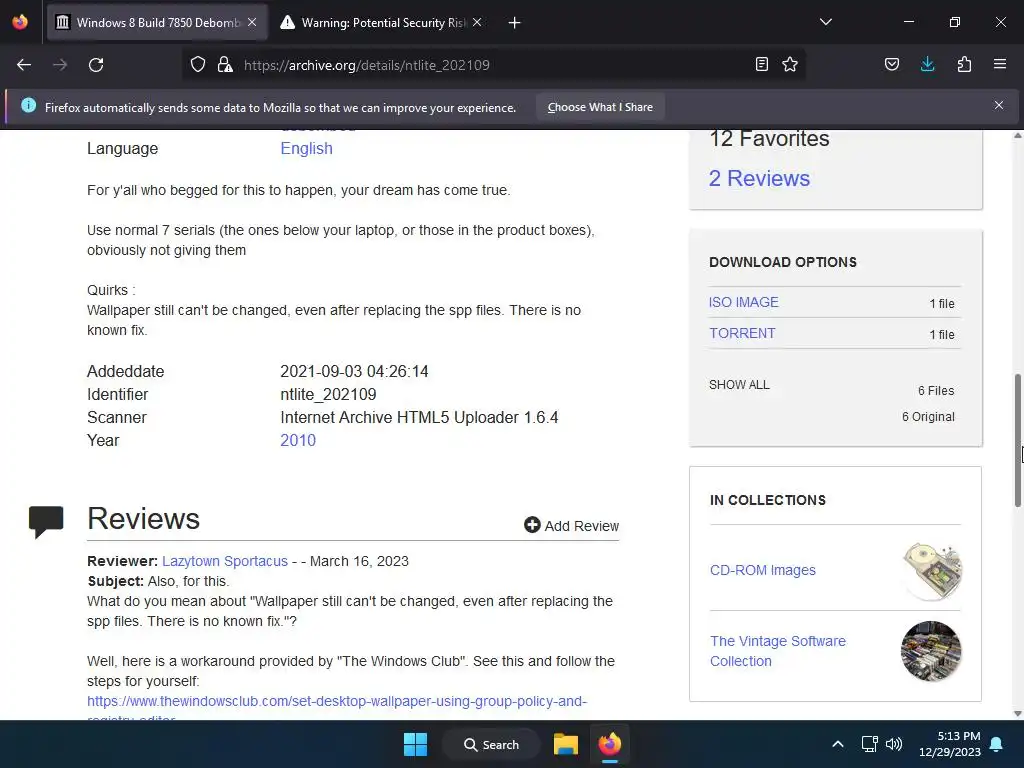The image size is (1024, 768).
Task: Click Firefox icon in taskbar
Action: coord(610,744)
